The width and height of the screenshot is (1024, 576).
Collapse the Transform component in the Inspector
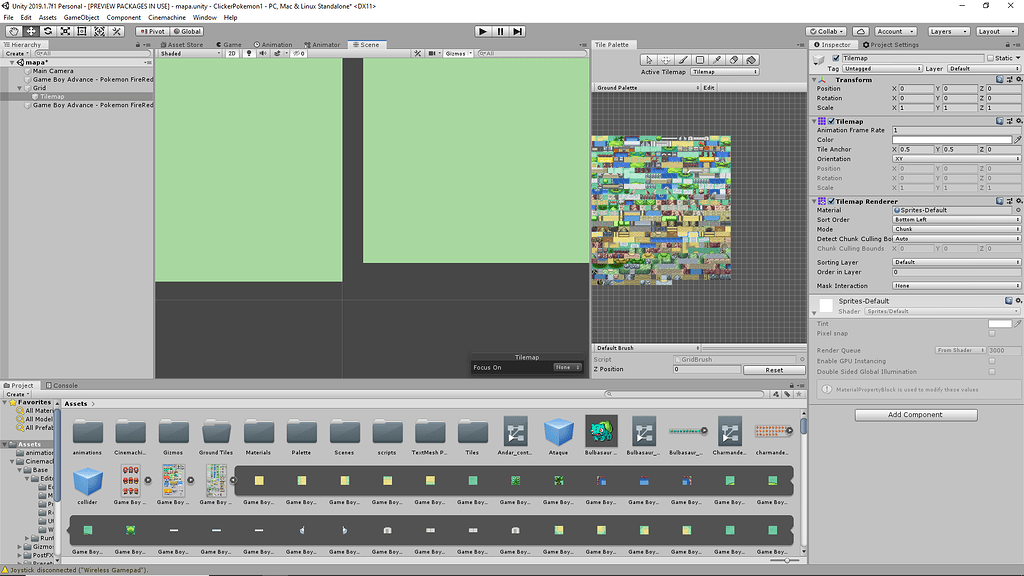point(813,79)
